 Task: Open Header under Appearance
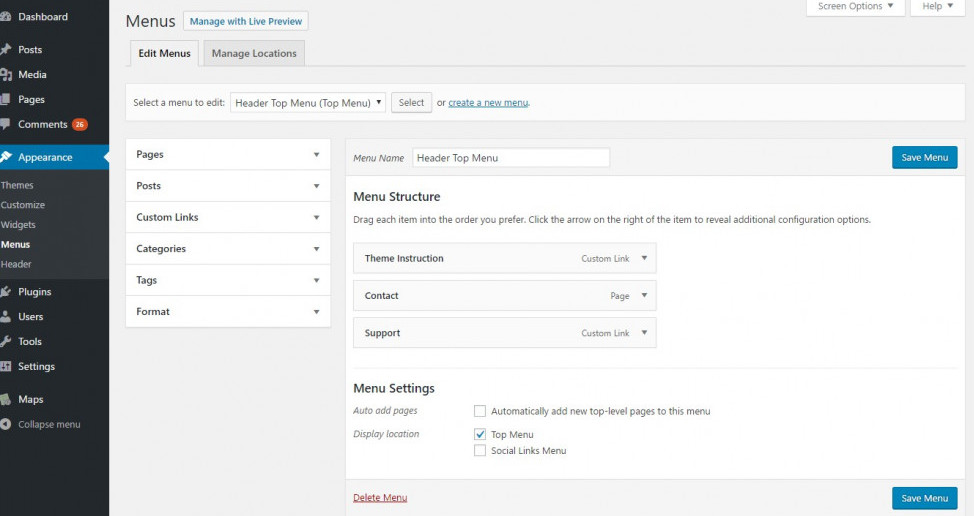point(16,264)
